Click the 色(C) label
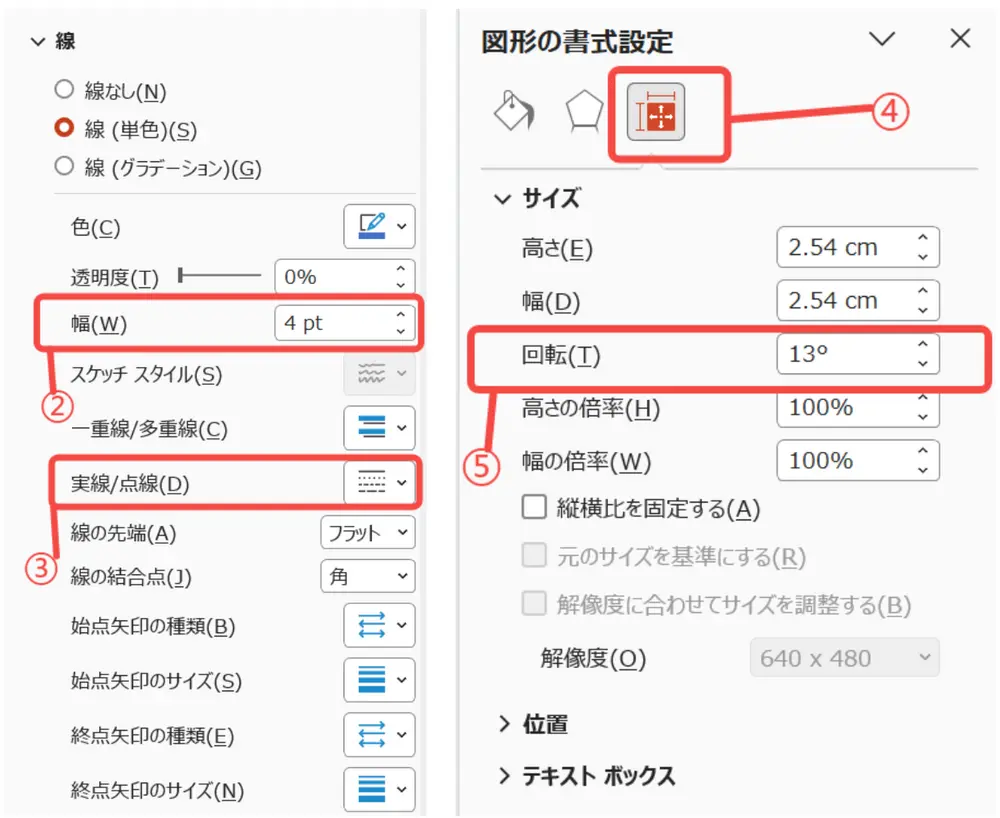Image resolution: width=1000 pixels, height=818 pixels. 96,228
